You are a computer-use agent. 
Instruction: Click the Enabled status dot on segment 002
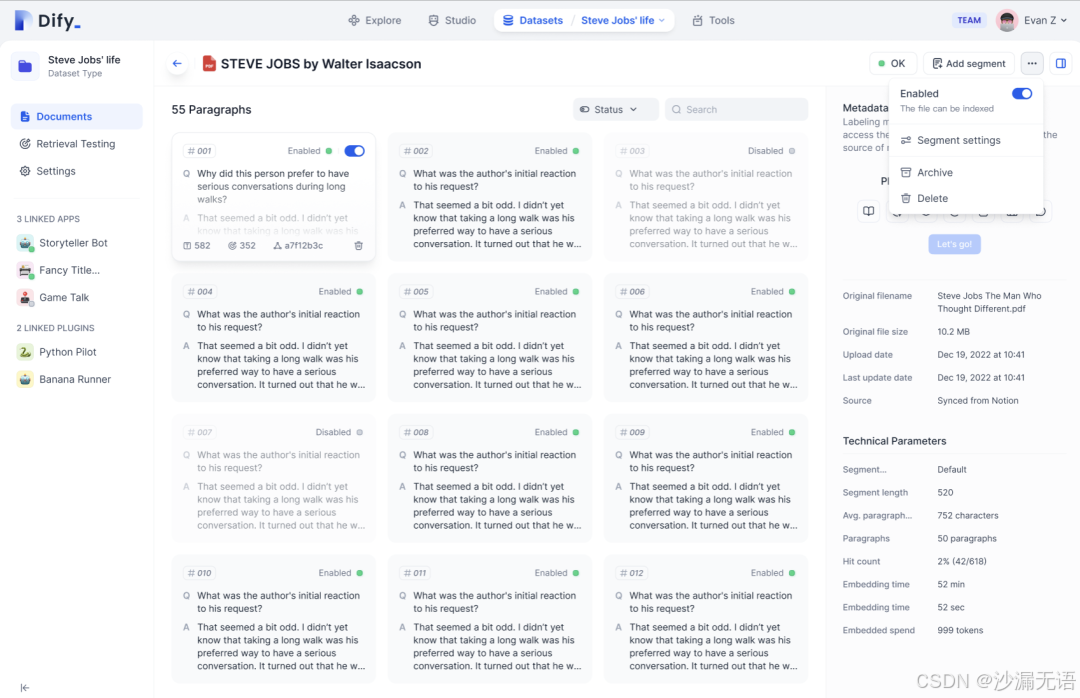576,151
